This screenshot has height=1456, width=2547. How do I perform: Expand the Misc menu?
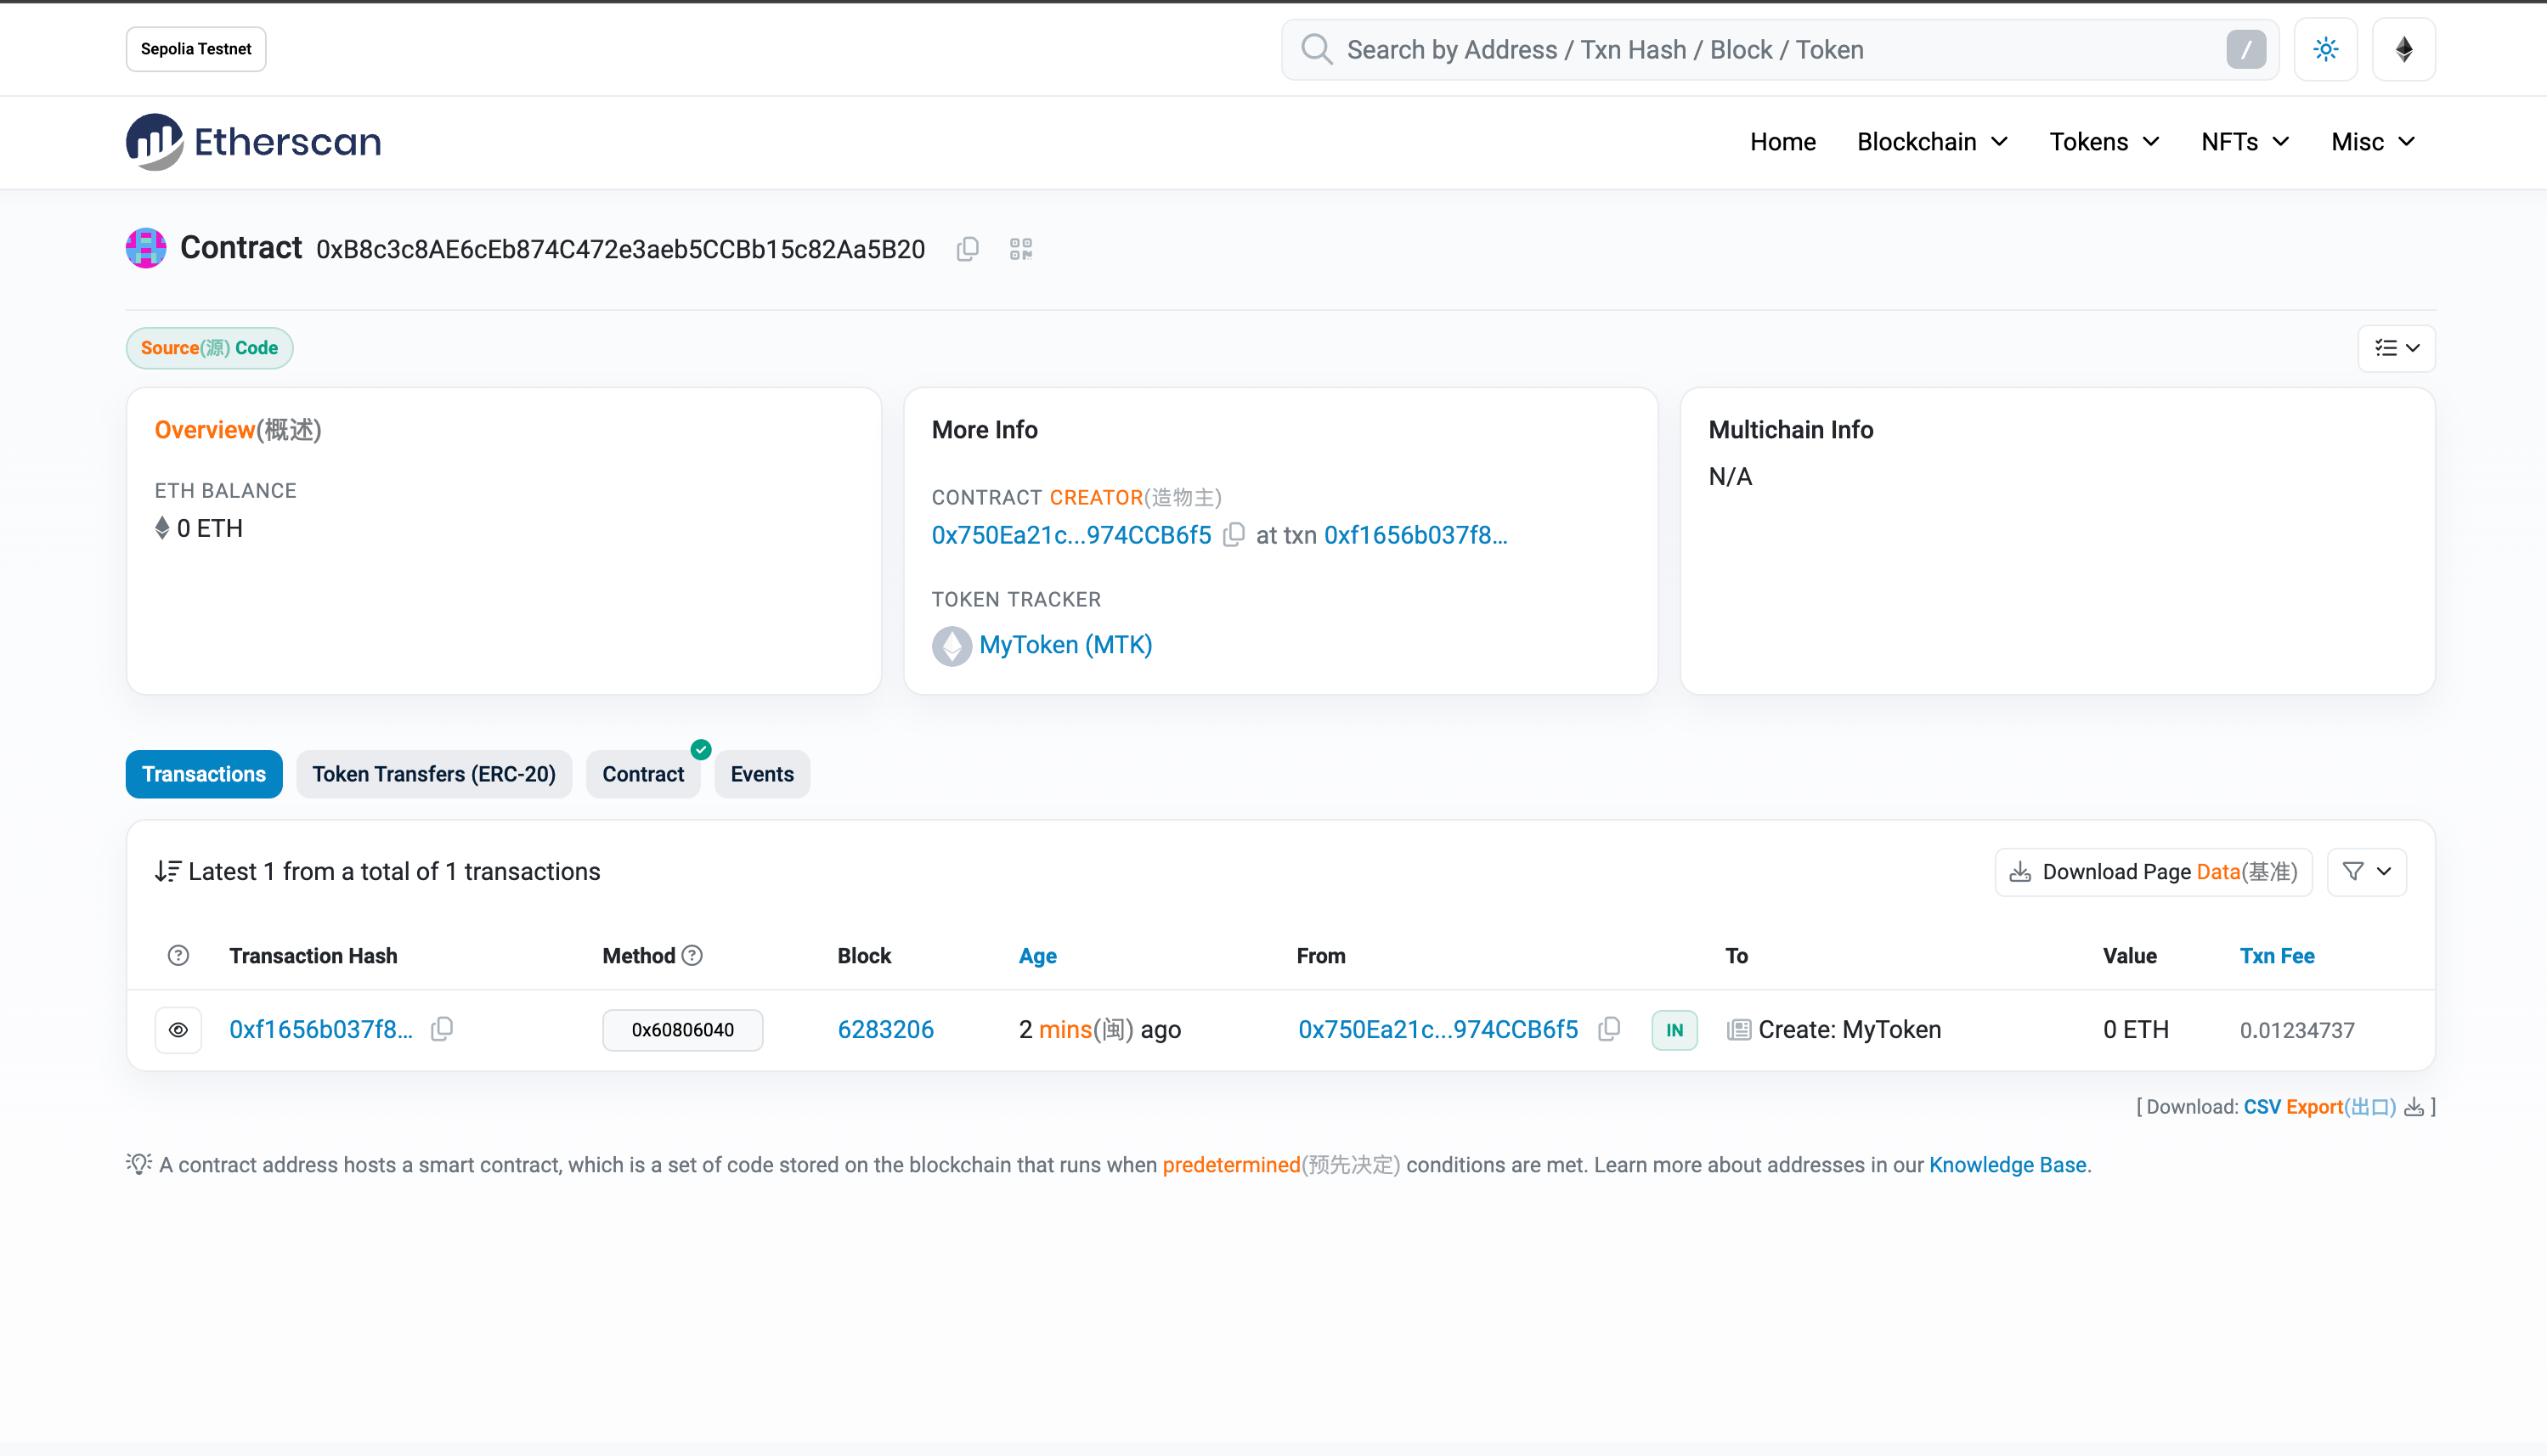(x=2373, y=141)
